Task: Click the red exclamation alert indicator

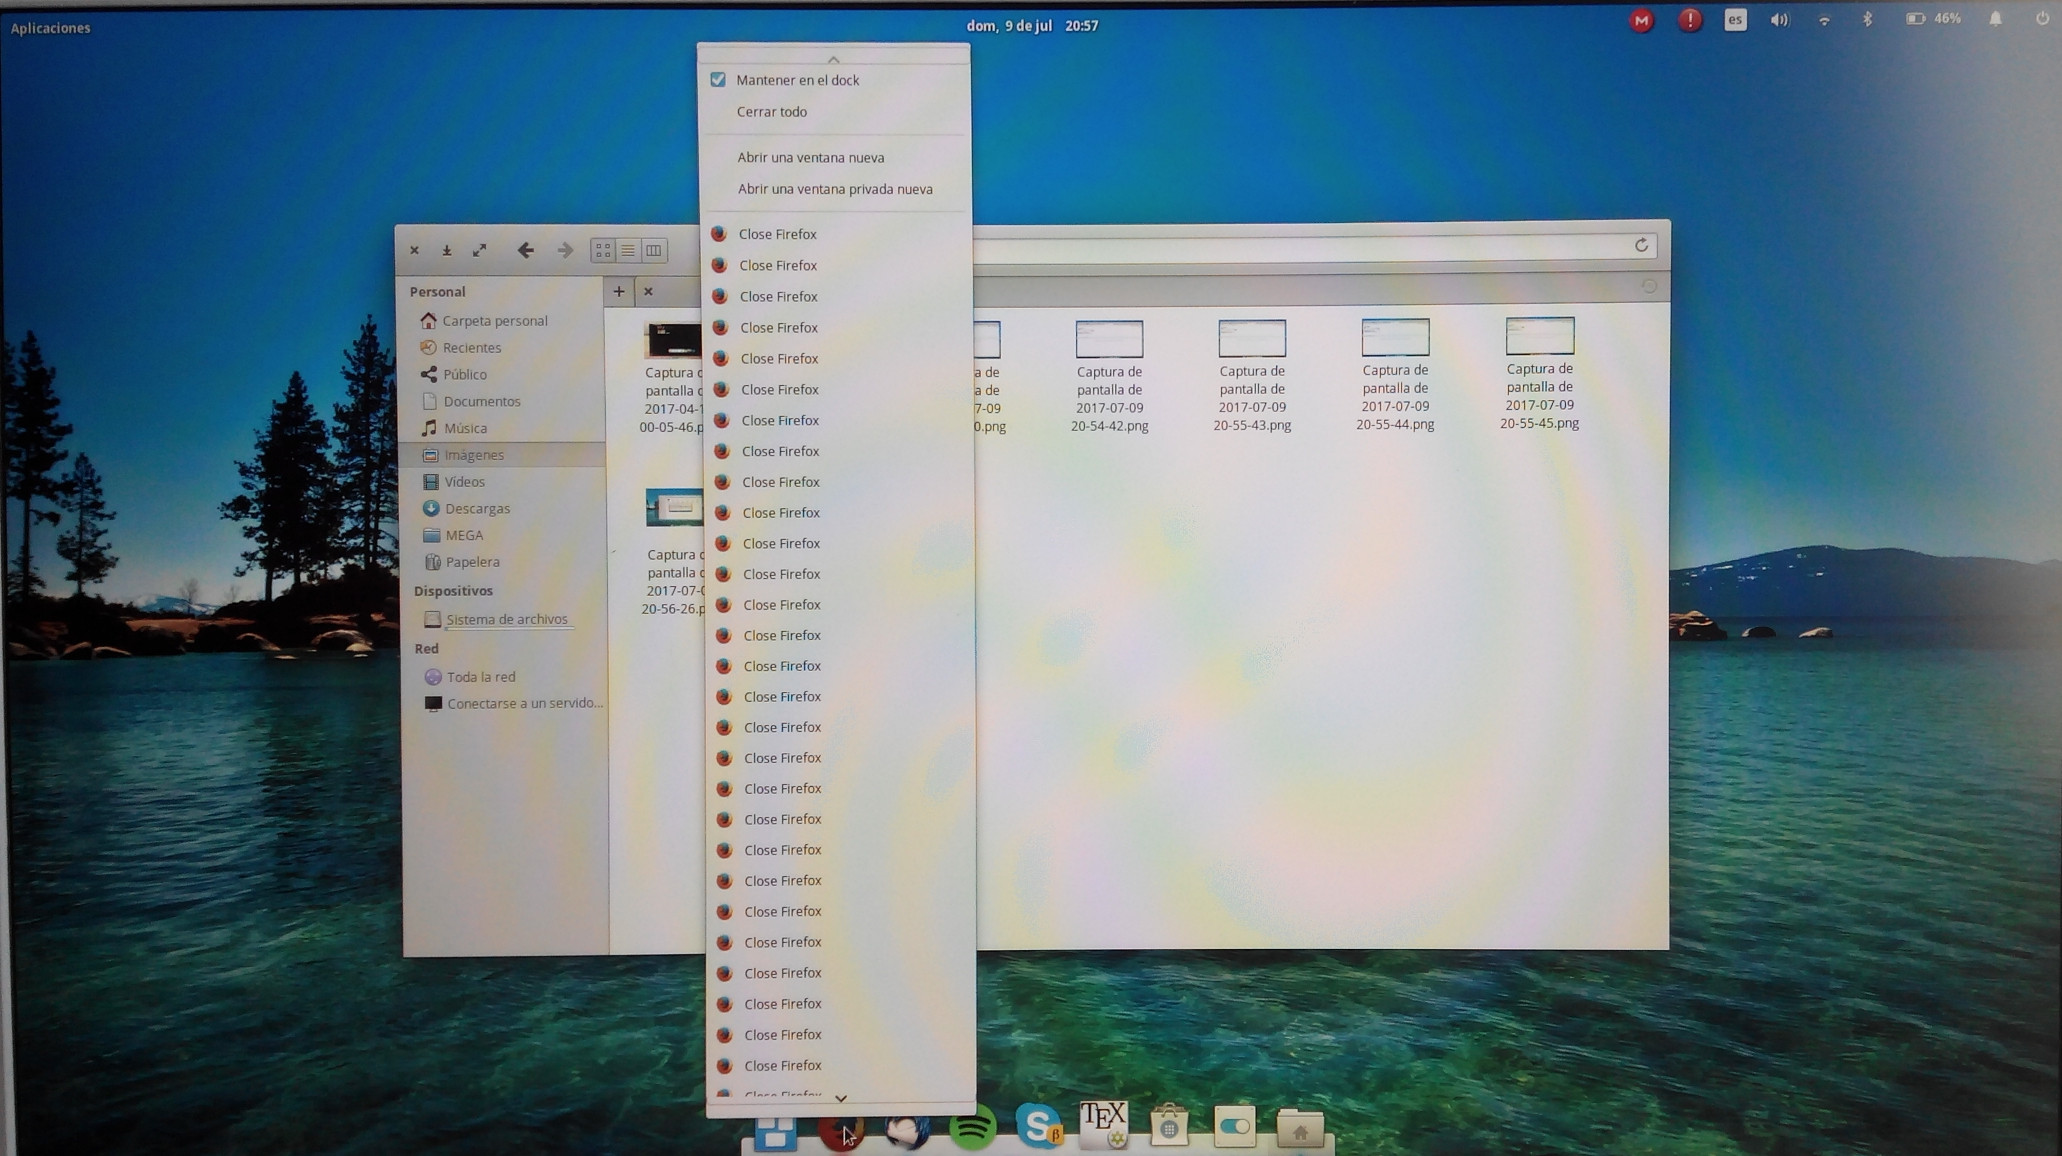Action: point(1689,21)
